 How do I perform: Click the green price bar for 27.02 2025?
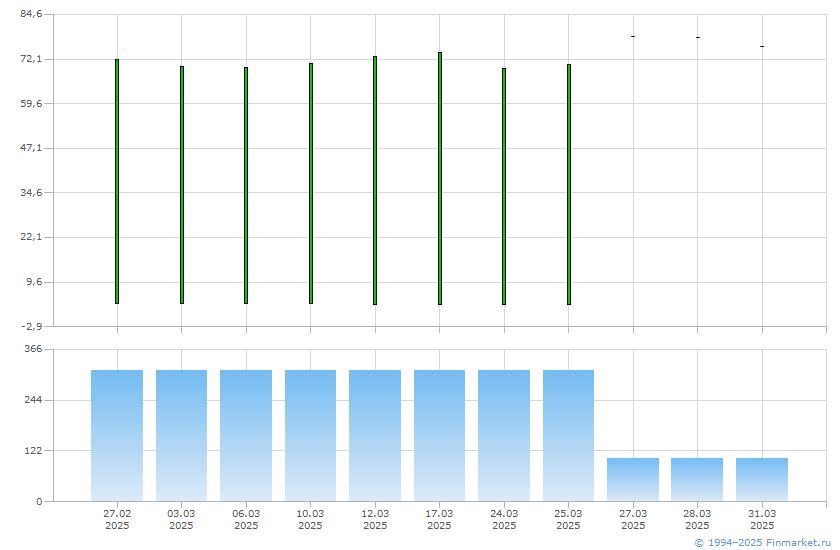click(117, 182)
